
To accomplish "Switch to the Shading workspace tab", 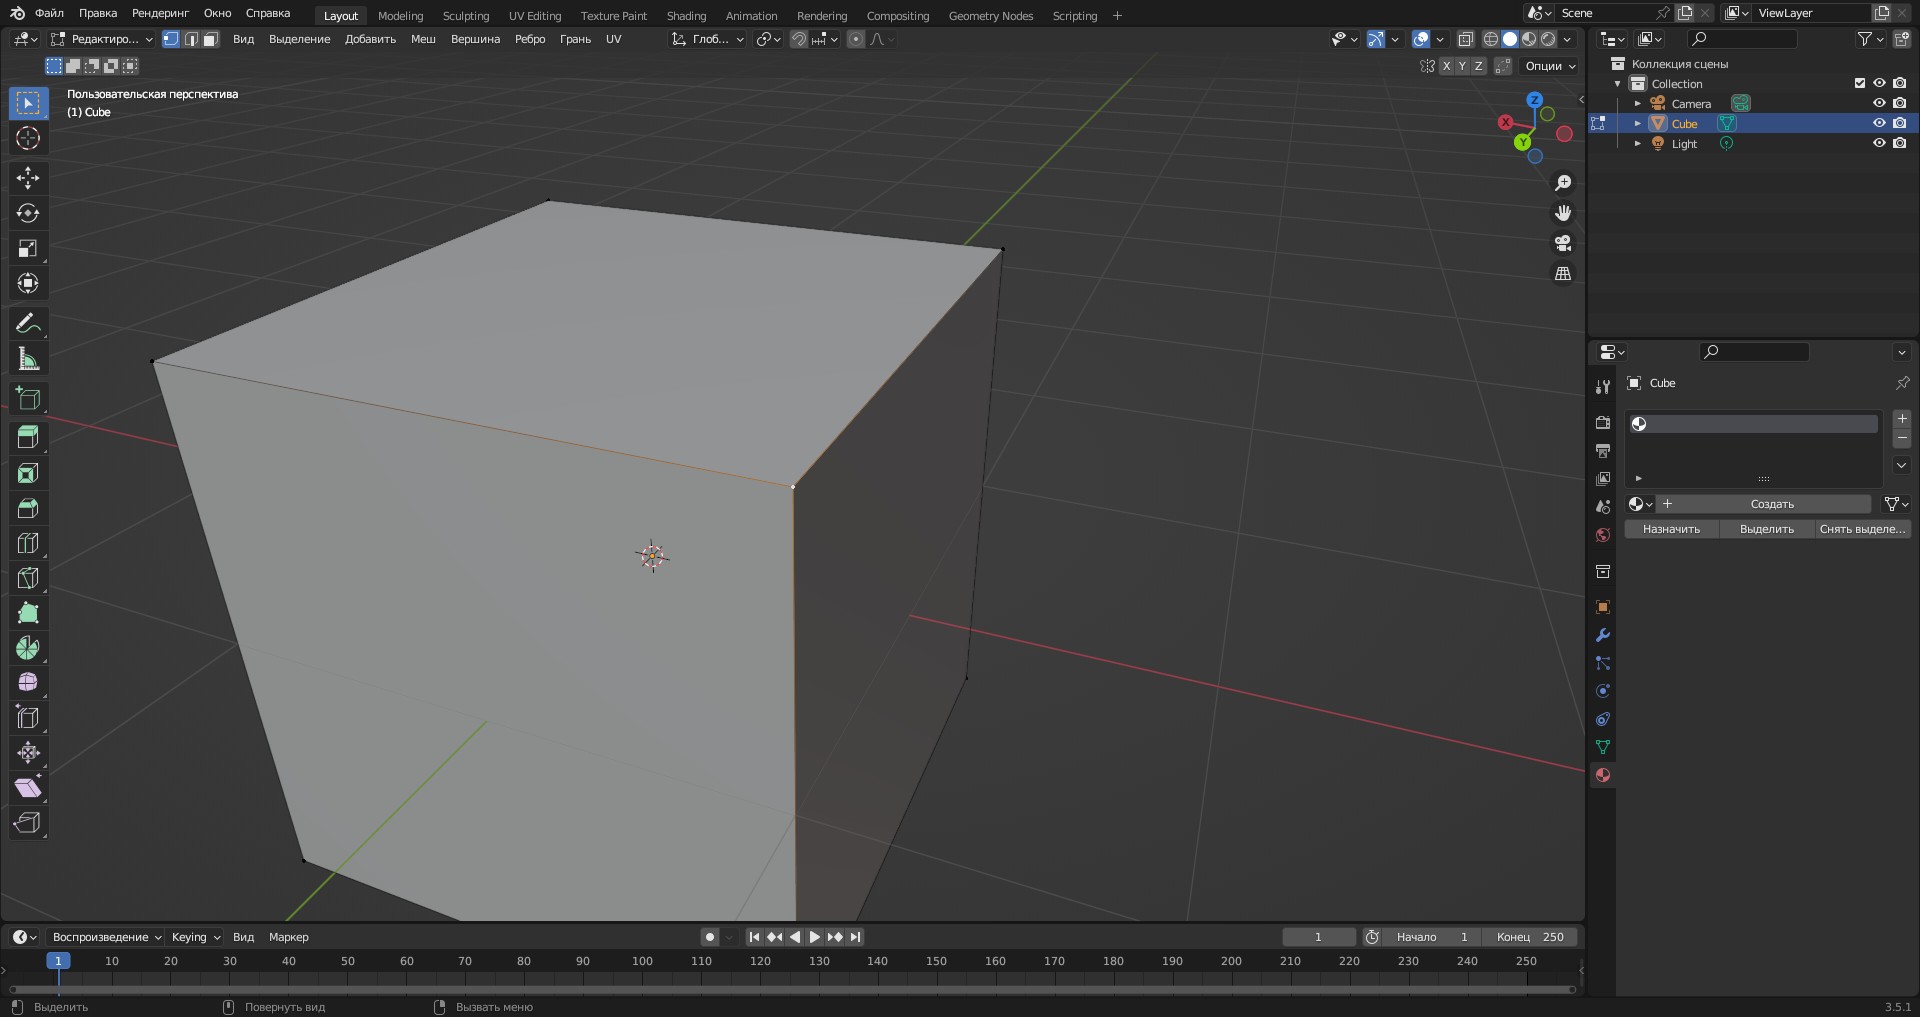I will pyautogui.click(x=686, y=15).
